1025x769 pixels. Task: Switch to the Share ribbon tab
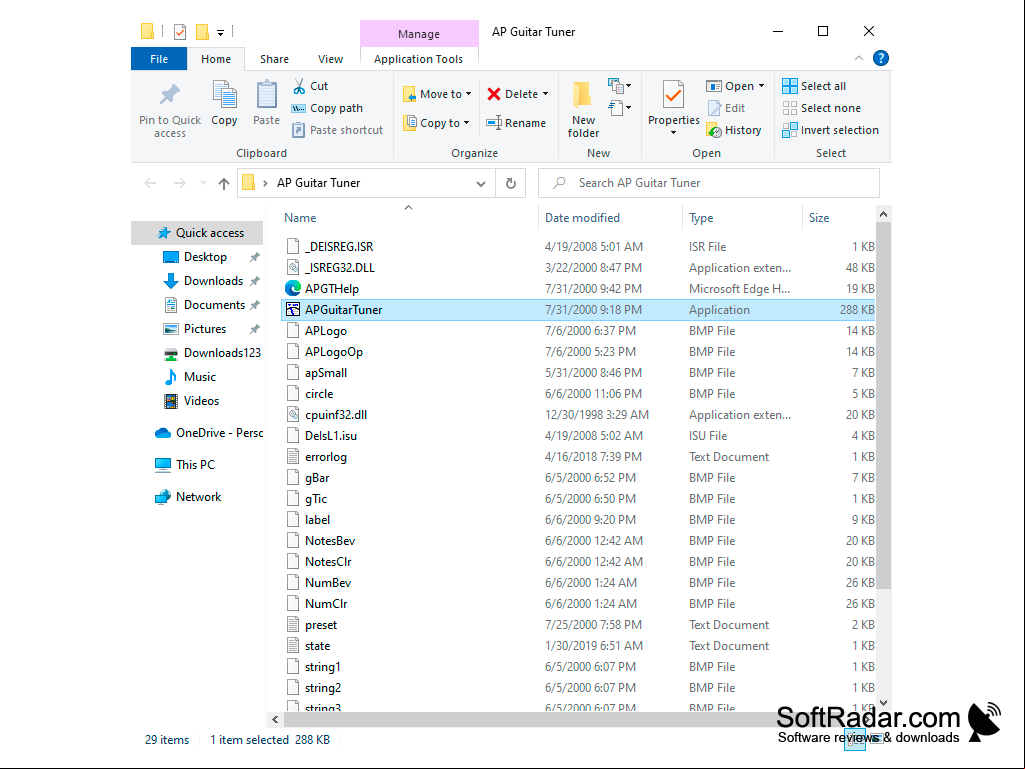coord(275,59)
